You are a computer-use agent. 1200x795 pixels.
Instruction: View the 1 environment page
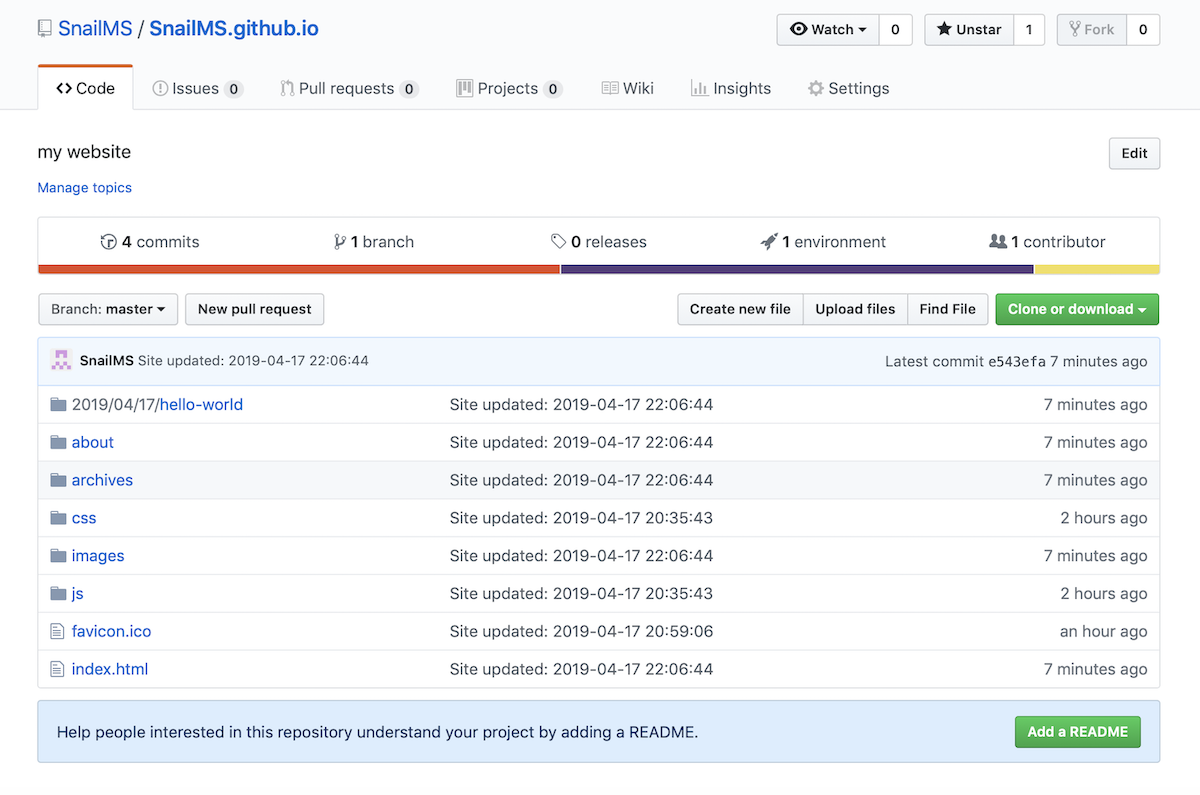[823, 242]
